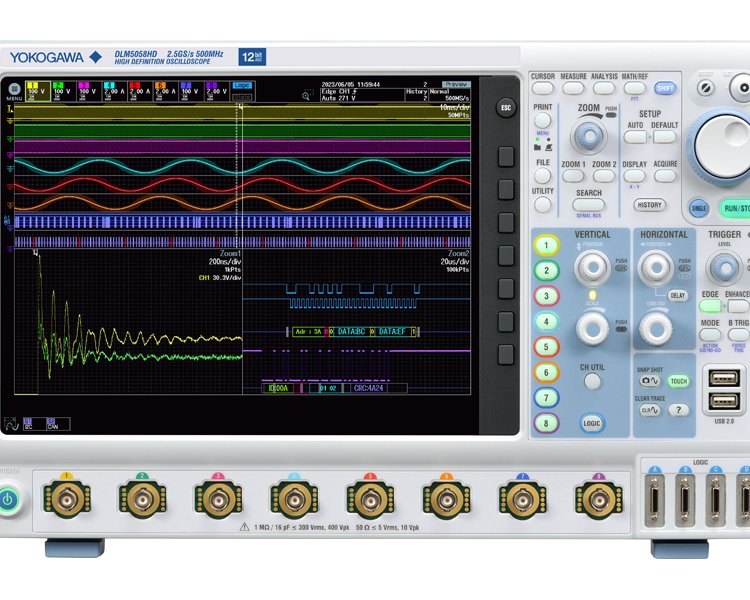Toggle the TOUCH screen button
Image resolution: width=750 pixels, height=600 pixels.
click(679, 381)
